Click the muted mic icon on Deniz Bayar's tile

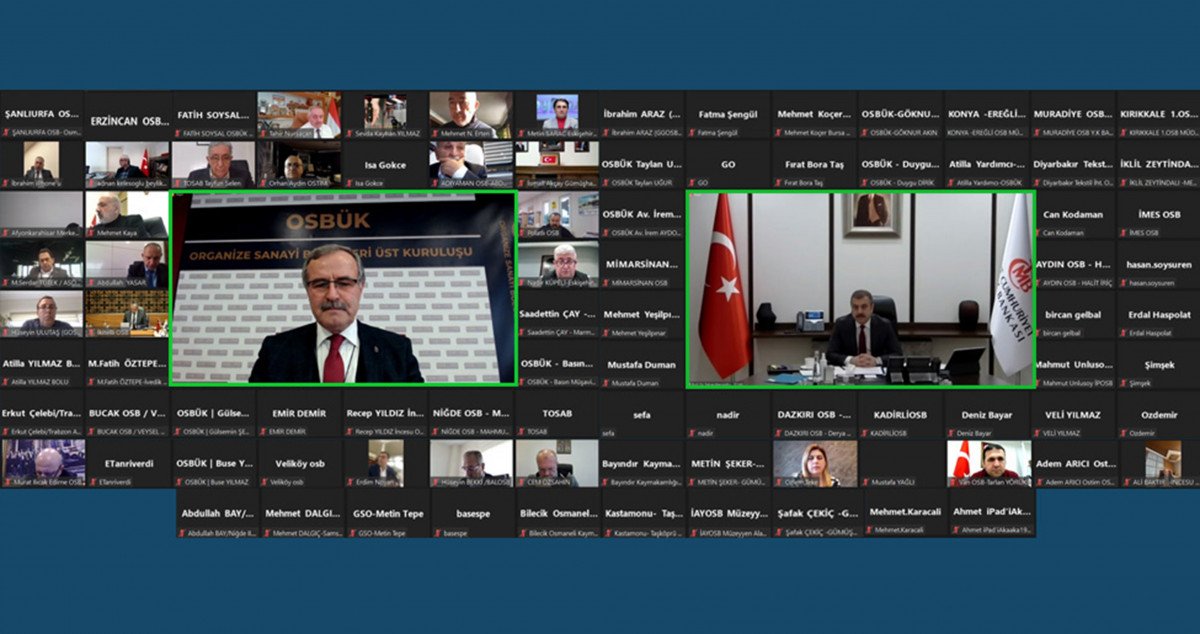pos(950,433)
